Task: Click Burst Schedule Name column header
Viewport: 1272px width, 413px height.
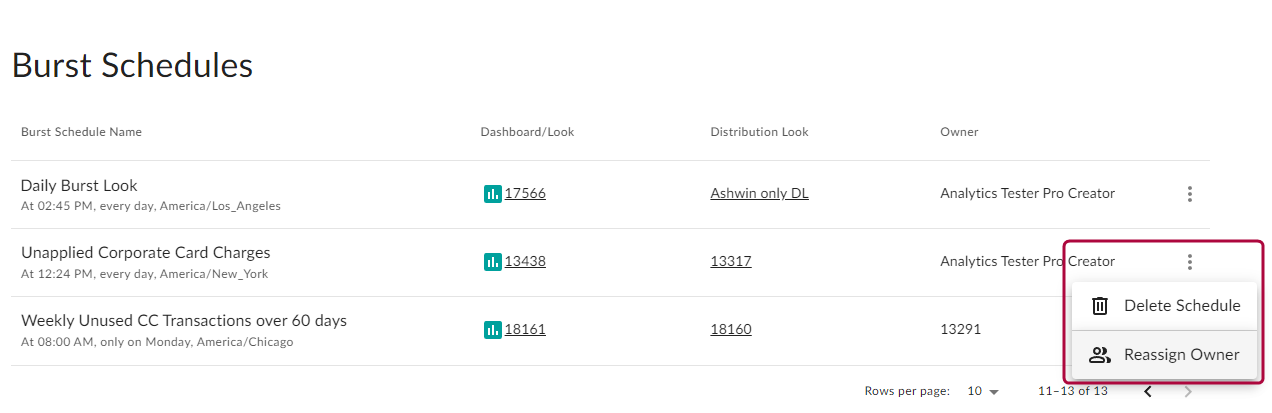Action: coord(81,132)
